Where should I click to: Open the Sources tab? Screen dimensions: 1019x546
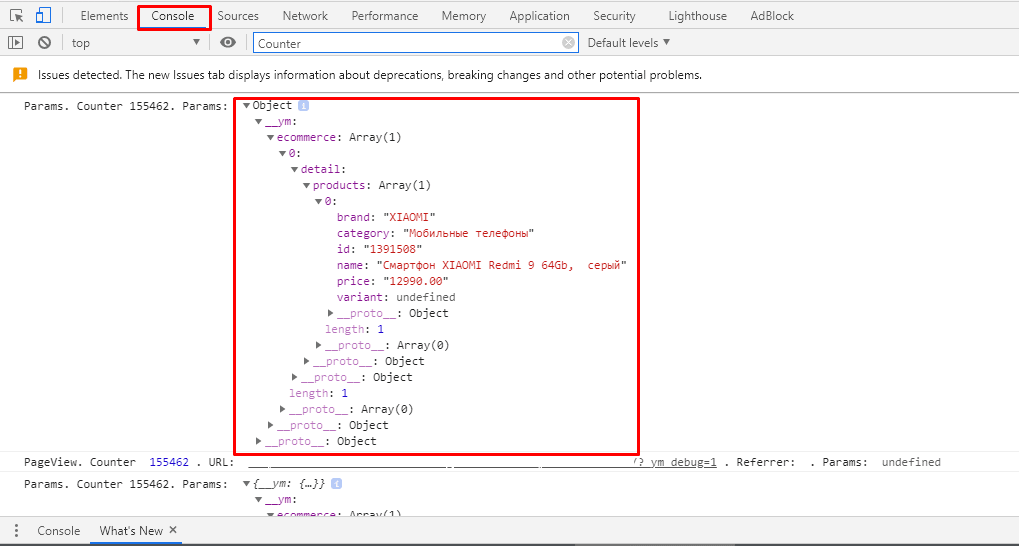point(238,16)
